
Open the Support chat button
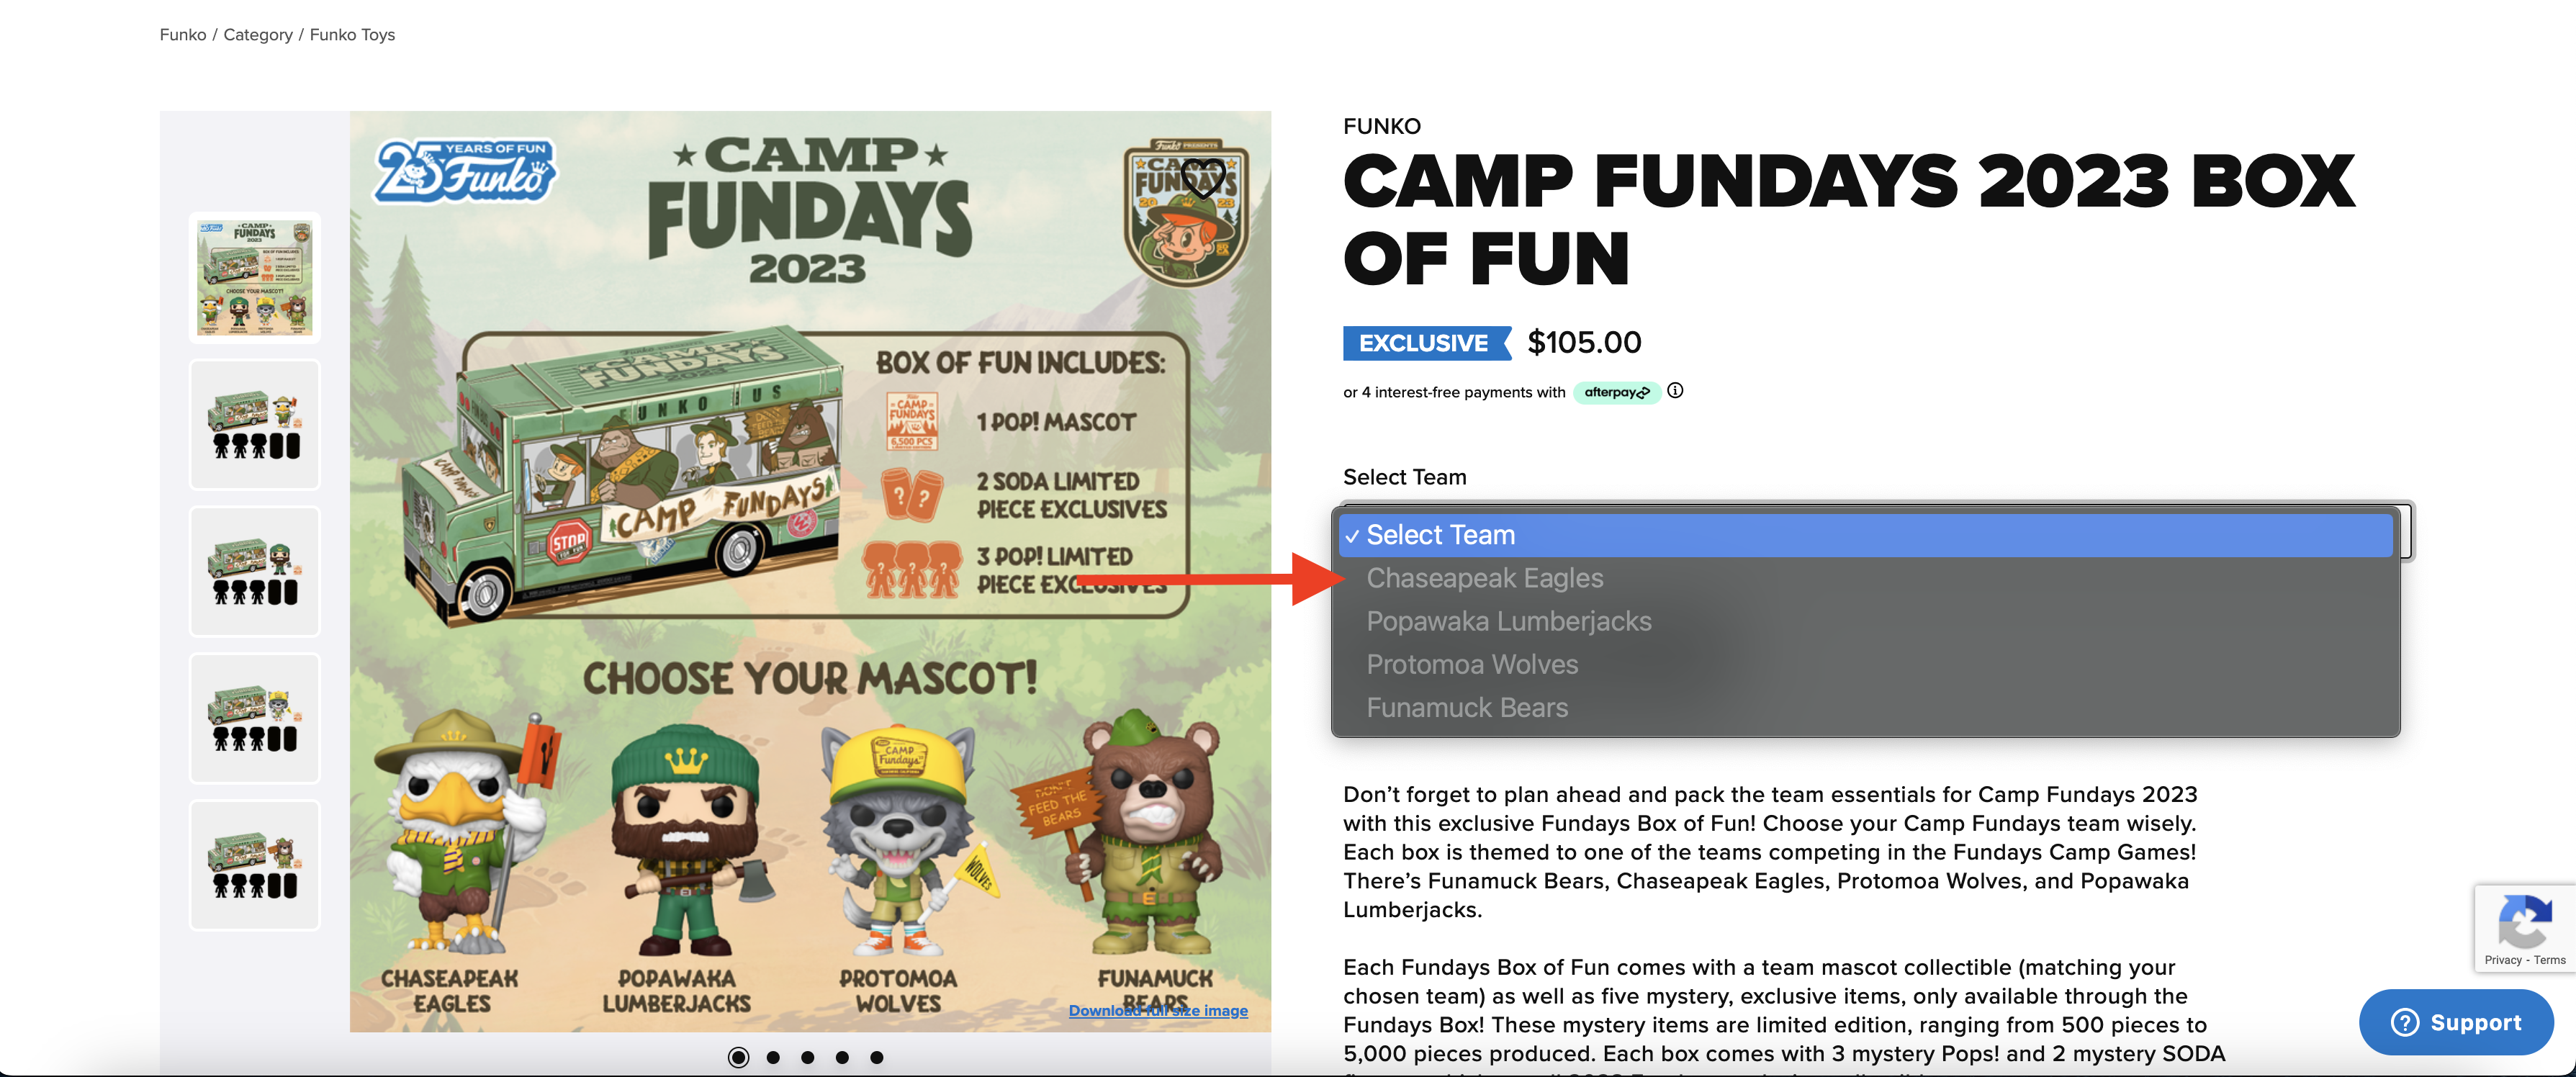(2455, 1022)
